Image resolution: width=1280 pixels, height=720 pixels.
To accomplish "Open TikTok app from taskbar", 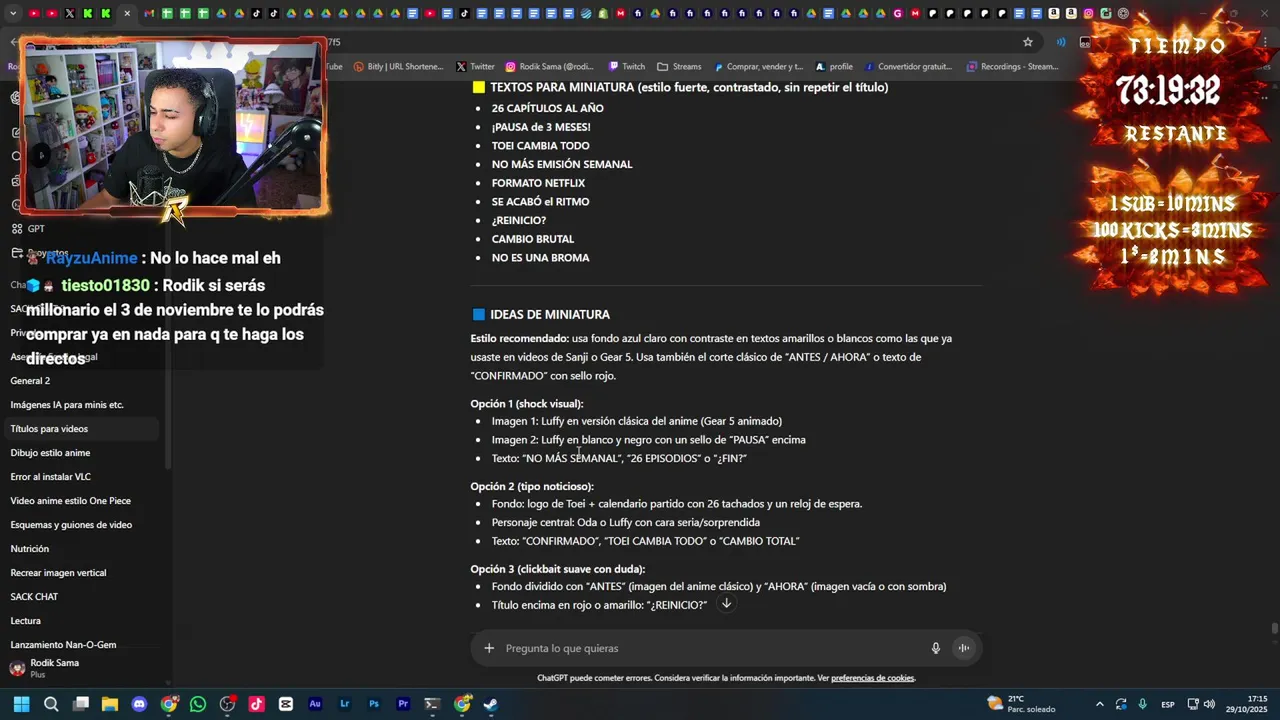I will (x=257, y=704).
